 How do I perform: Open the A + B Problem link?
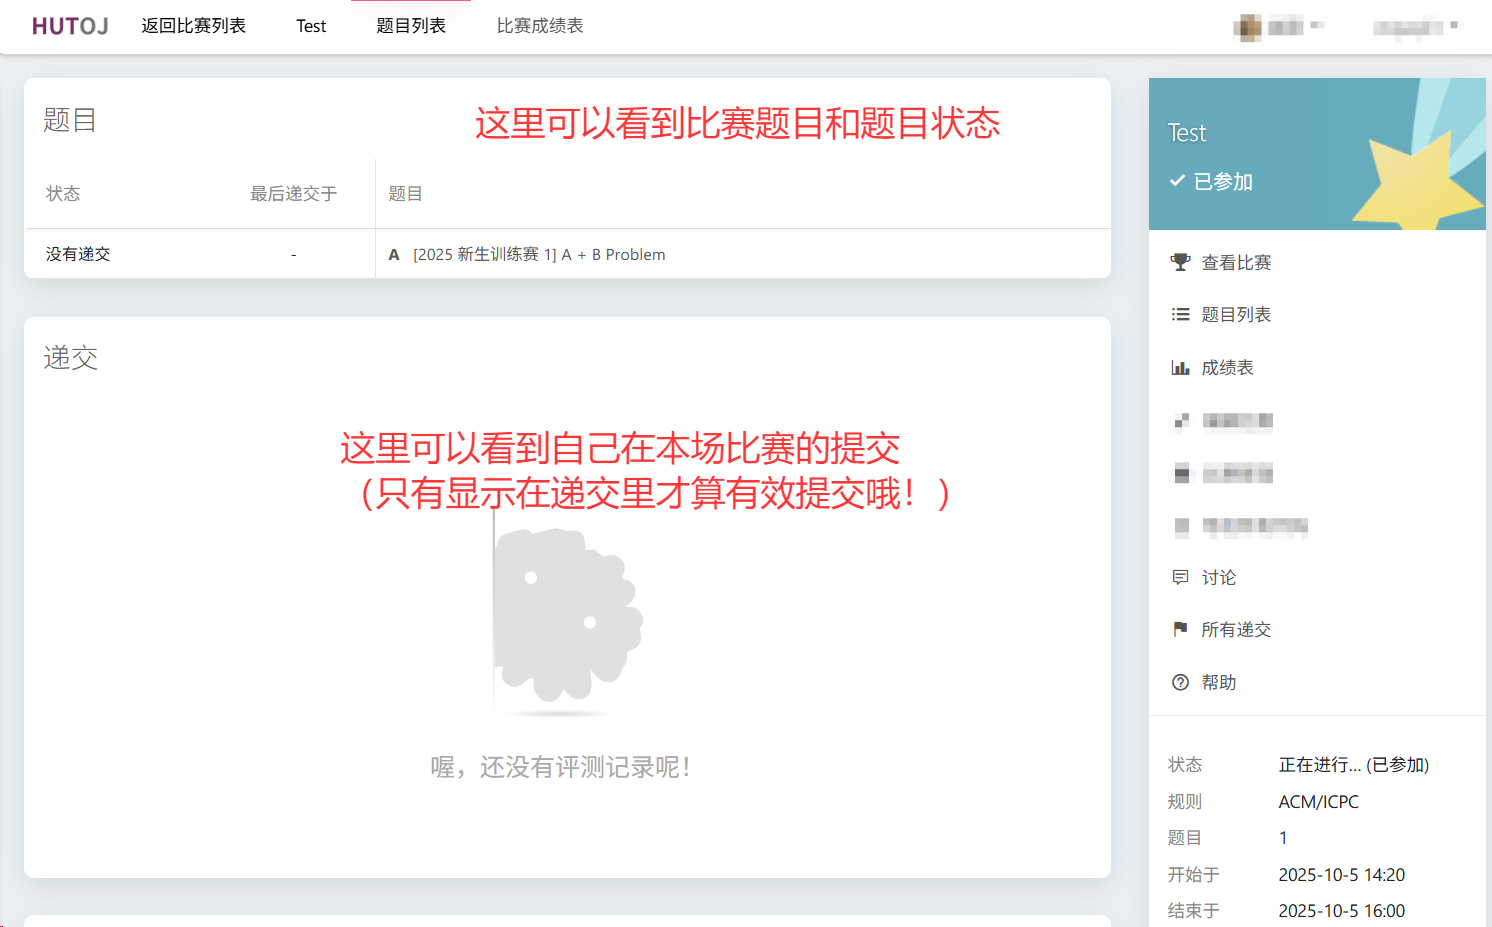[x=539, y=255]
